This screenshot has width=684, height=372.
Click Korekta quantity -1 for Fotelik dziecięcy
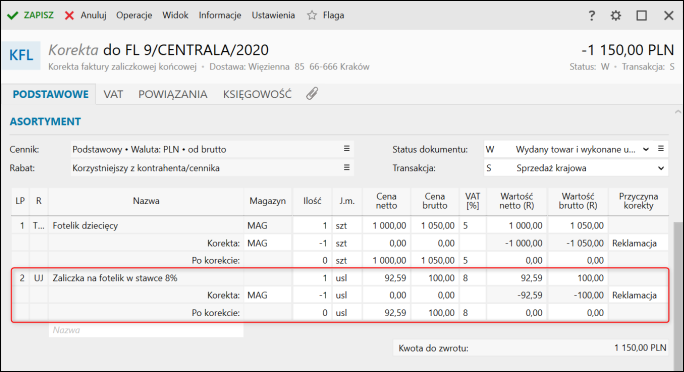pyautogui.click(x=312, y=243)
